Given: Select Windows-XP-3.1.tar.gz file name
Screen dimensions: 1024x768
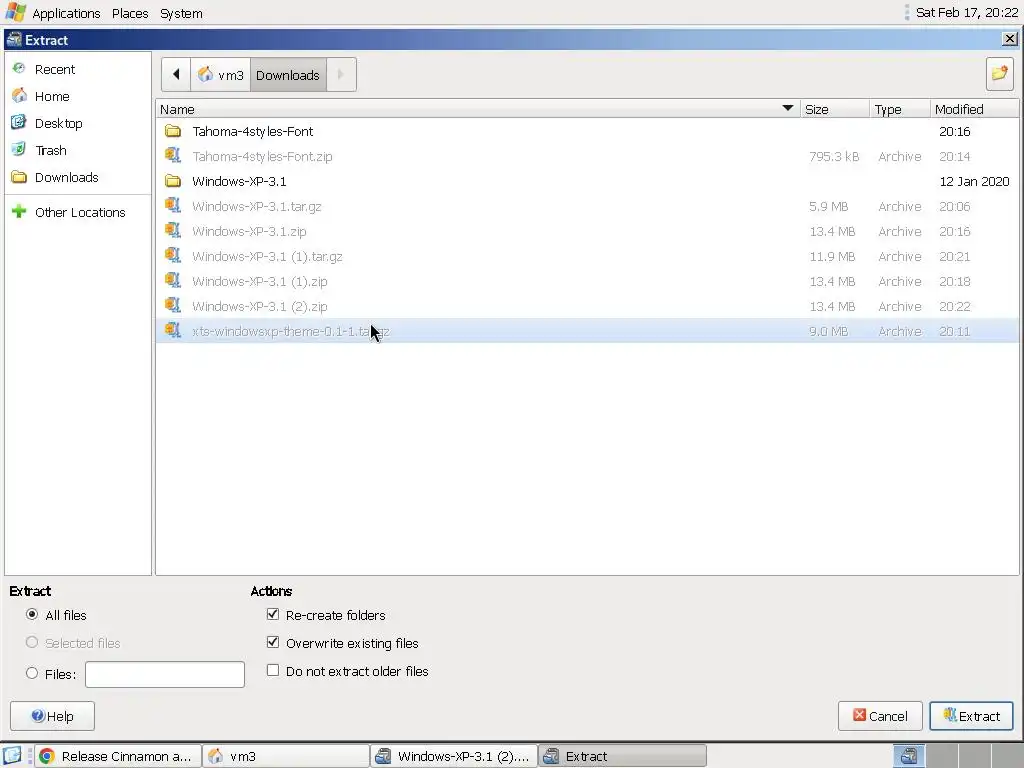Looking at the screenshot, I should (257, 206).
